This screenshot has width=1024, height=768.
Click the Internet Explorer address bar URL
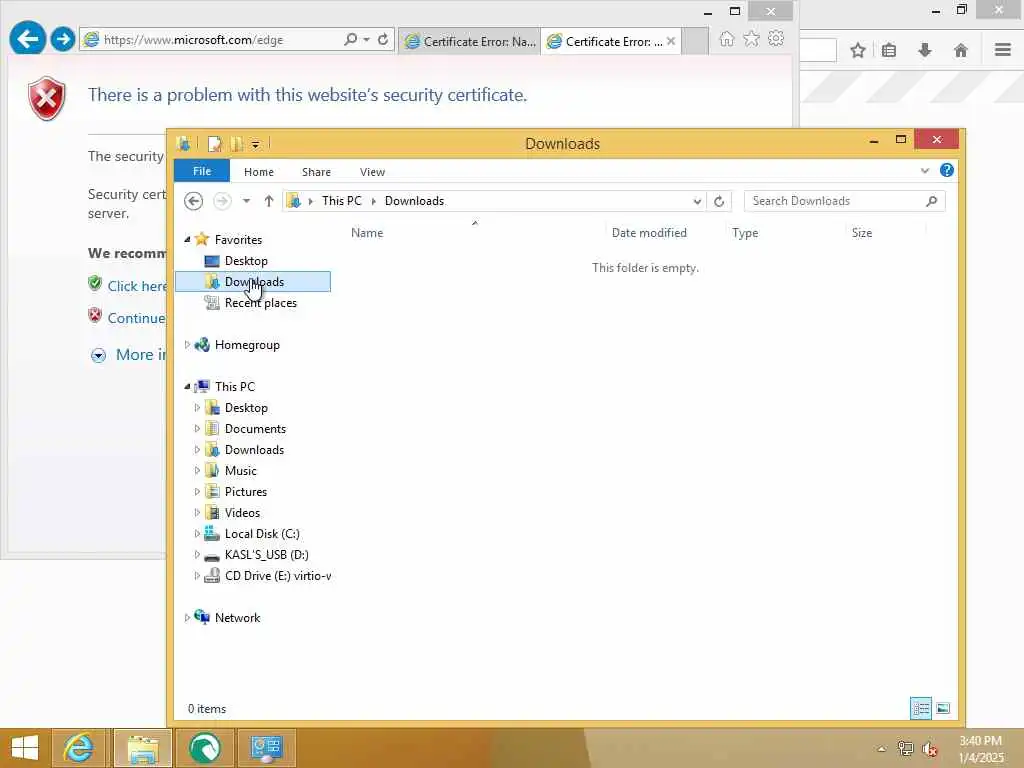193,40
